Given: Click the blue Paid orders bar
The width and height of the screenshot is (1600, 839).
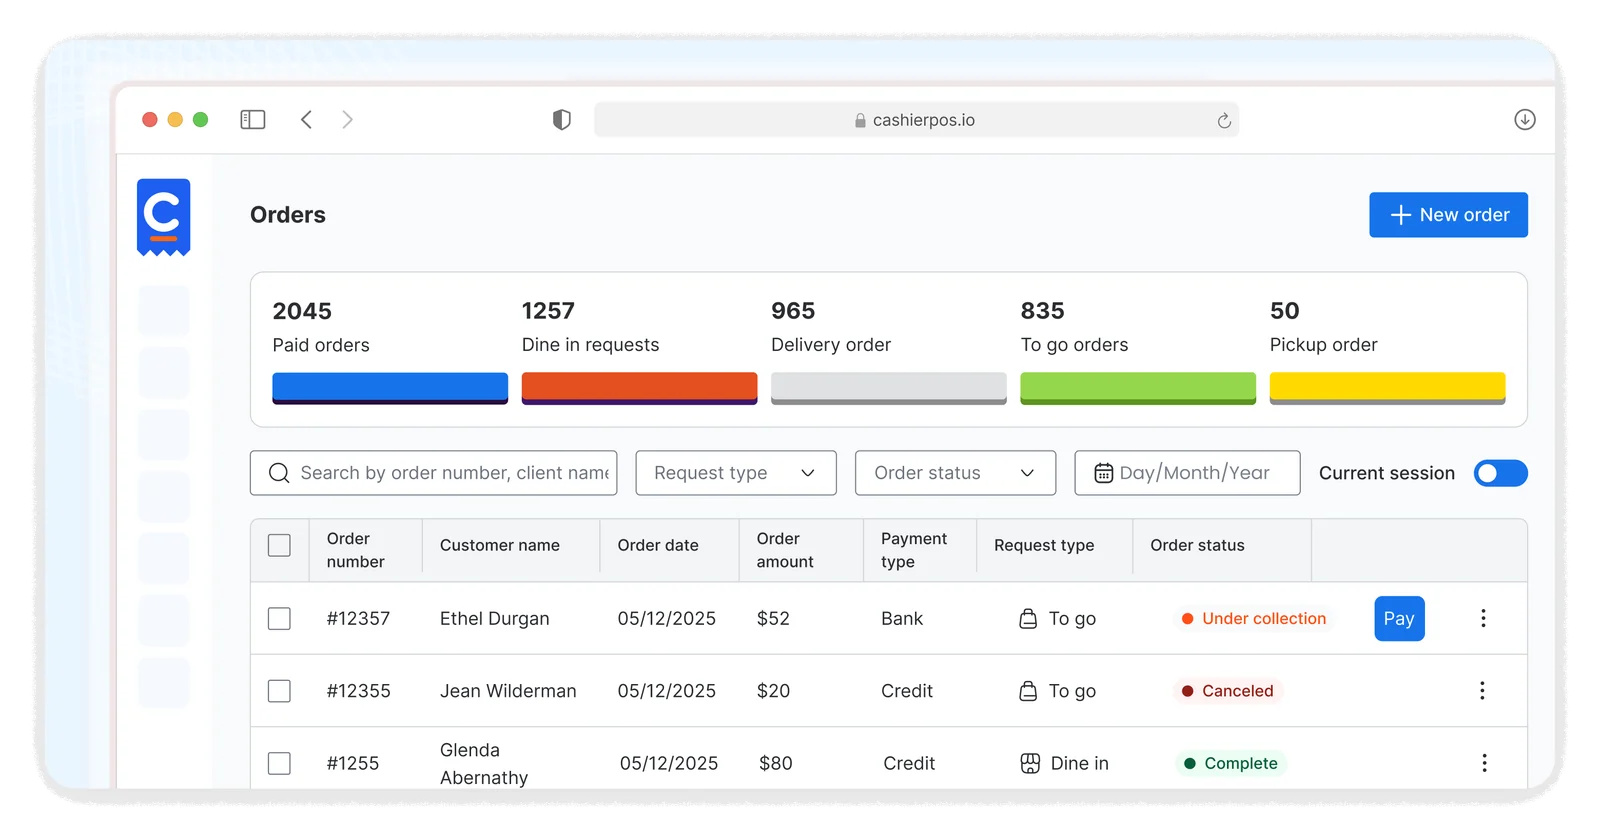Looking at the screenshot, I should click(390, 388).
